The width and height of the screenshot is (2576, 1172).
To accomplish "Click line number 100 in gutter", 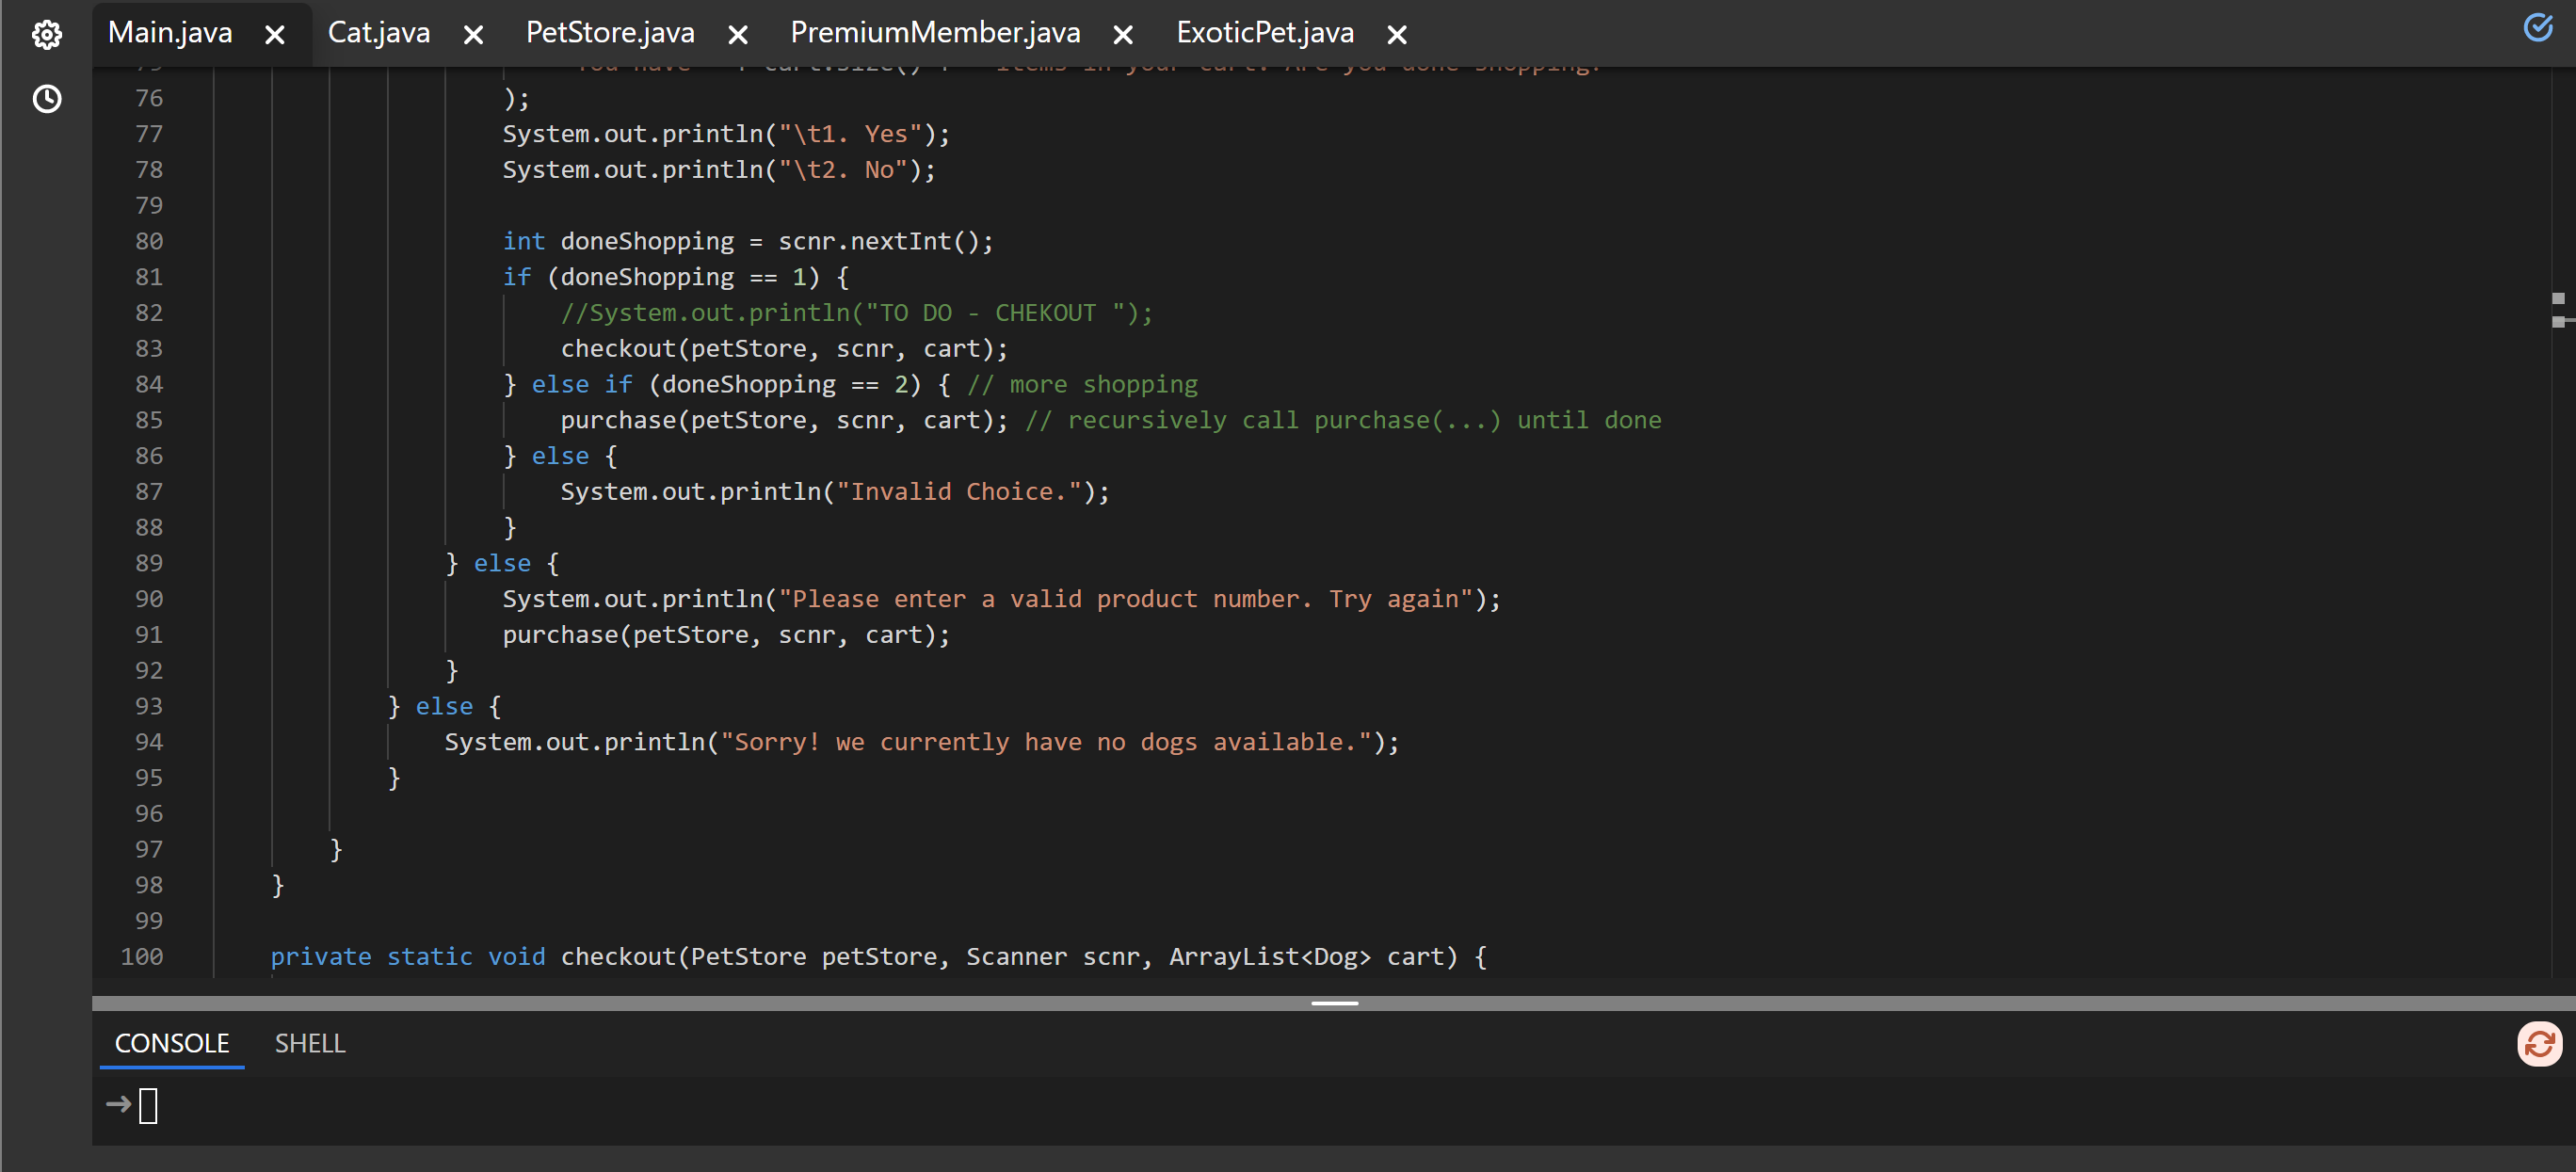I will 141,956.
